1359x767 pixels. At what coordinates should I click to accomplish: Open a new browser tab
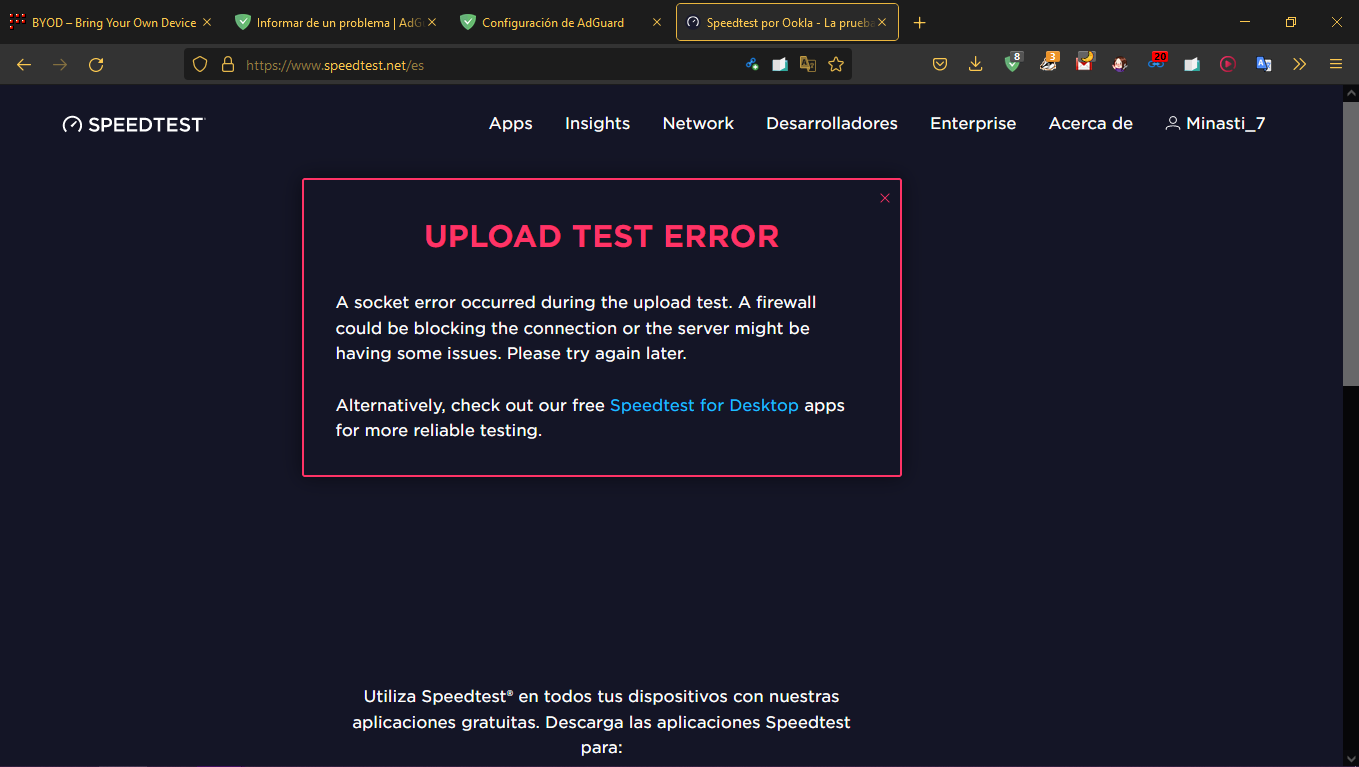(920, 23)
